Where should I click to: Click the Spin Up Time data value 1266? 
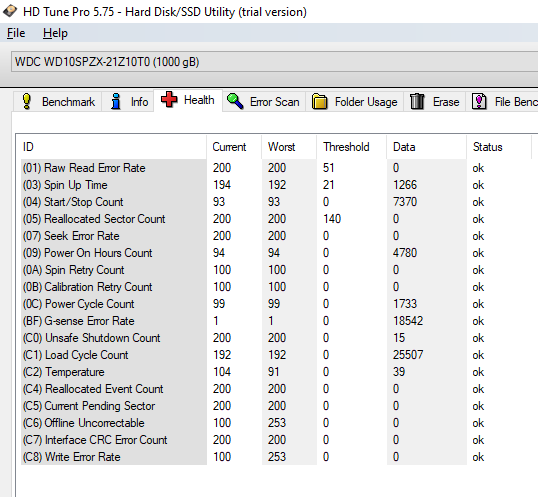pos(405,185)
